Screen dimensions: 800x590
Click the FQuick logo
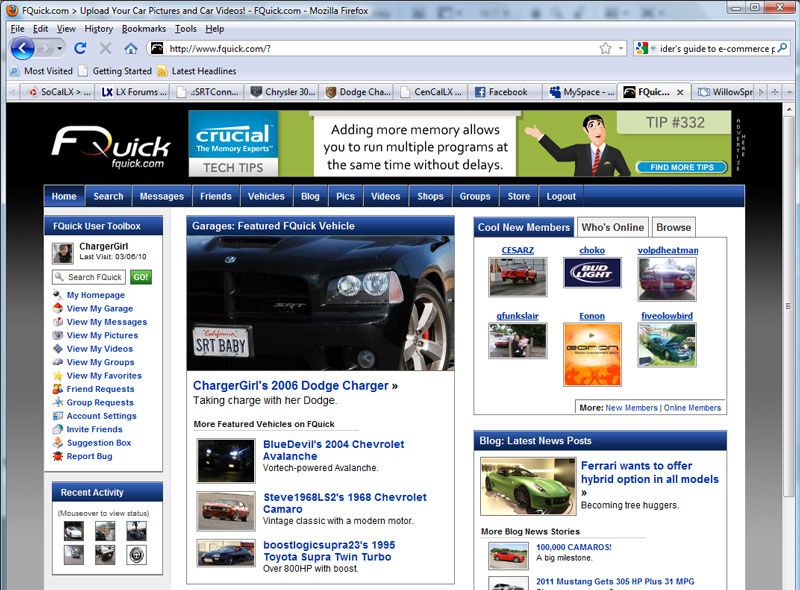click(111, 147)
